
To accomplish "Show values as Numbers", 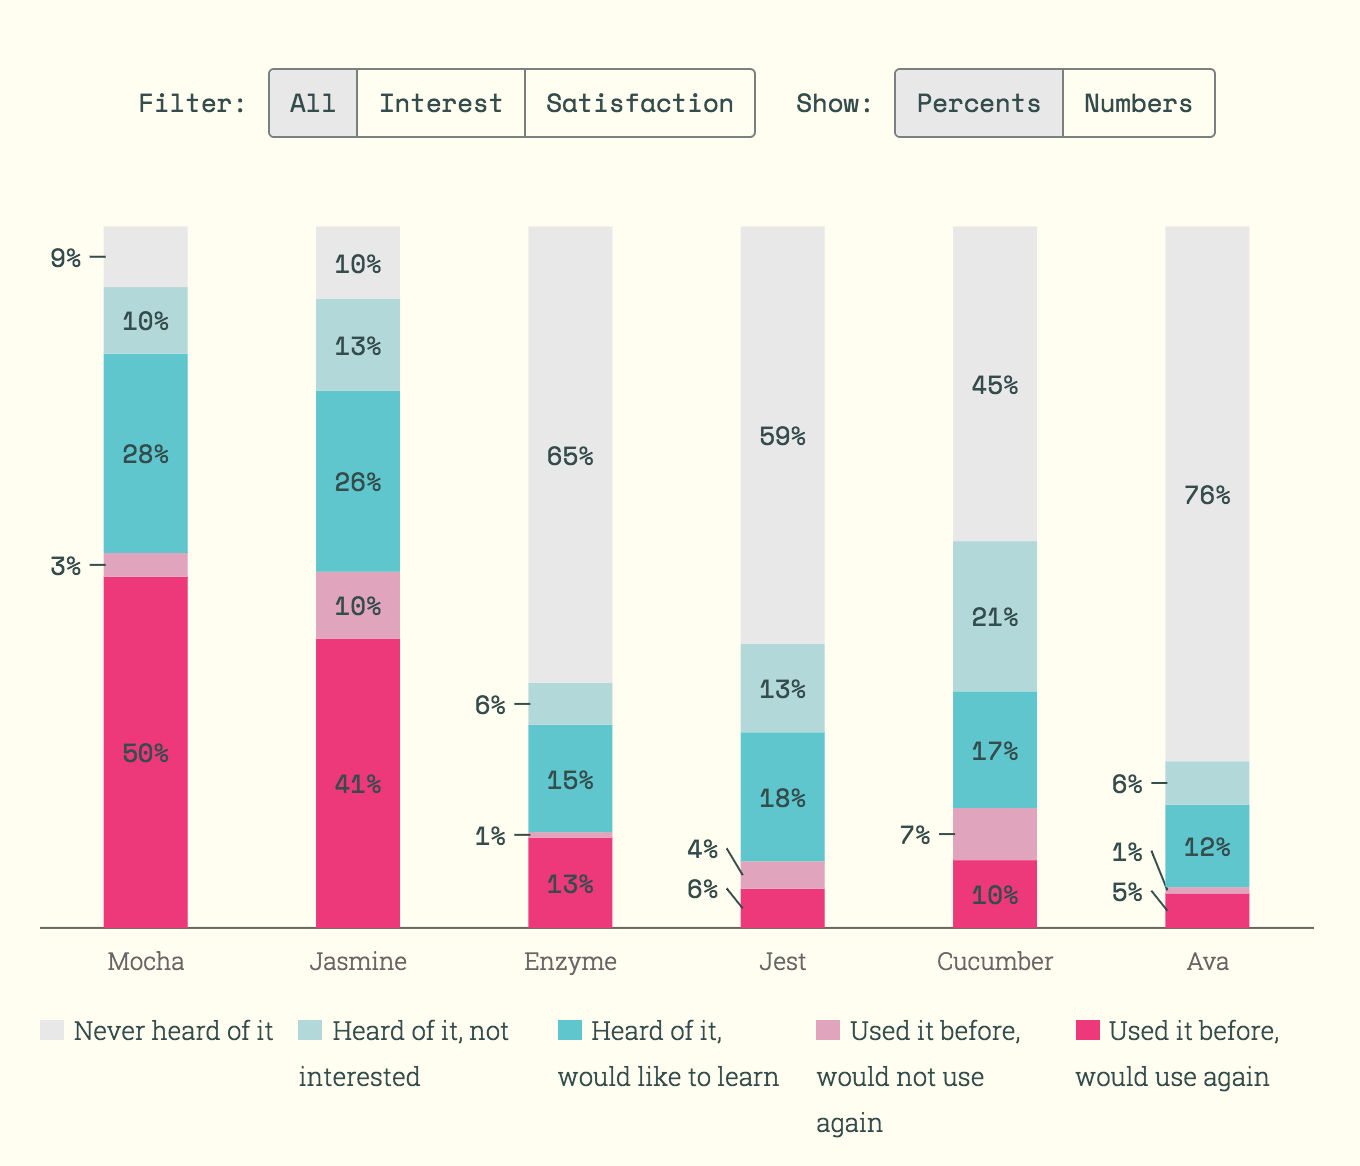I will pos(1138,103).
